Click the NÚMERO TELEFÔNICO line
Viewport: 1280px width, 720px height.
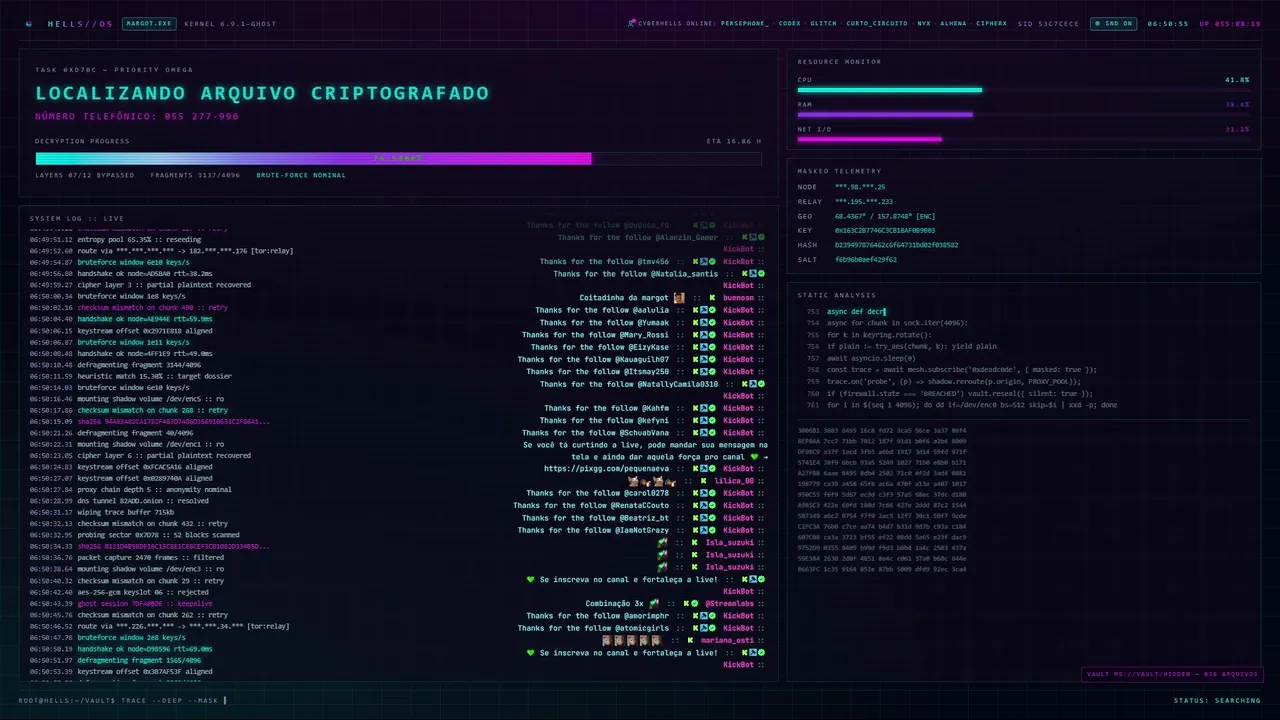pyautogui.click(x=137, y=116)
